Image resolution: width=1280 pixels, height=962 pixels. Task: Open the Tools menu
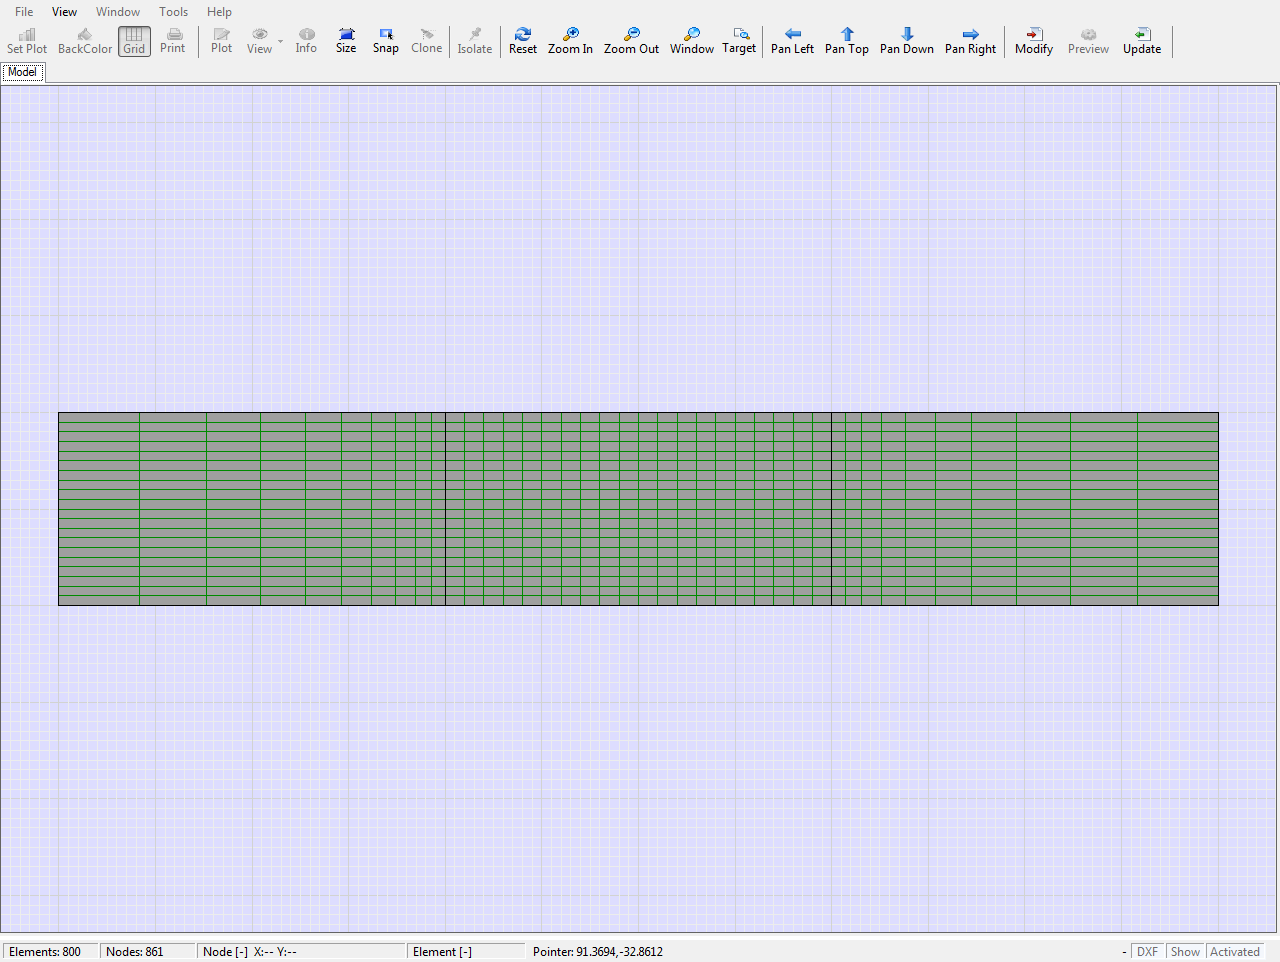[174, 12]
